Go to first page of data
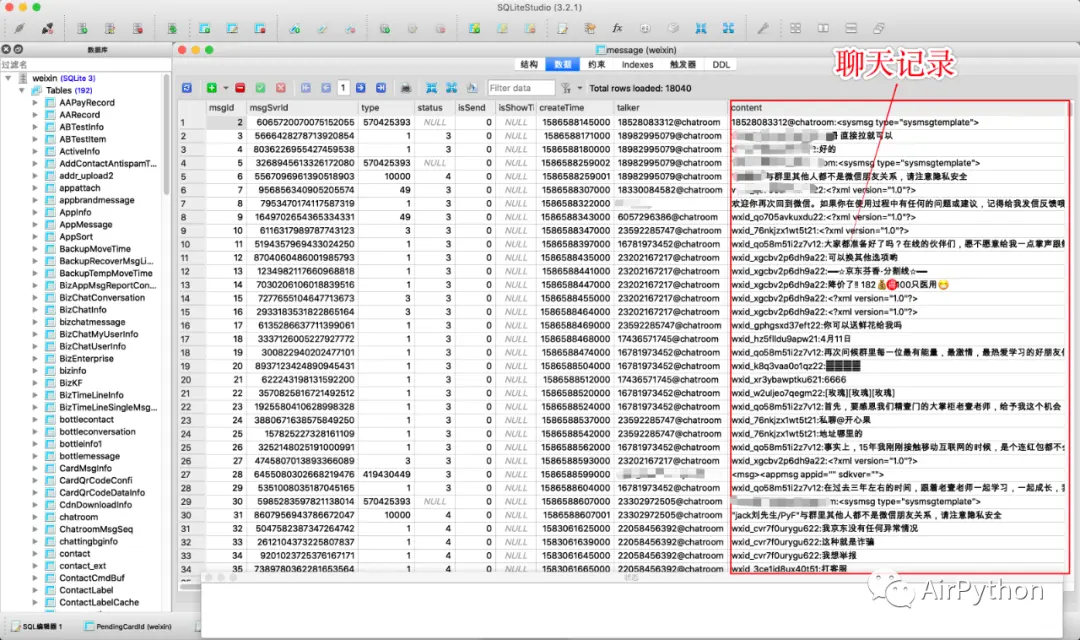 306,88
